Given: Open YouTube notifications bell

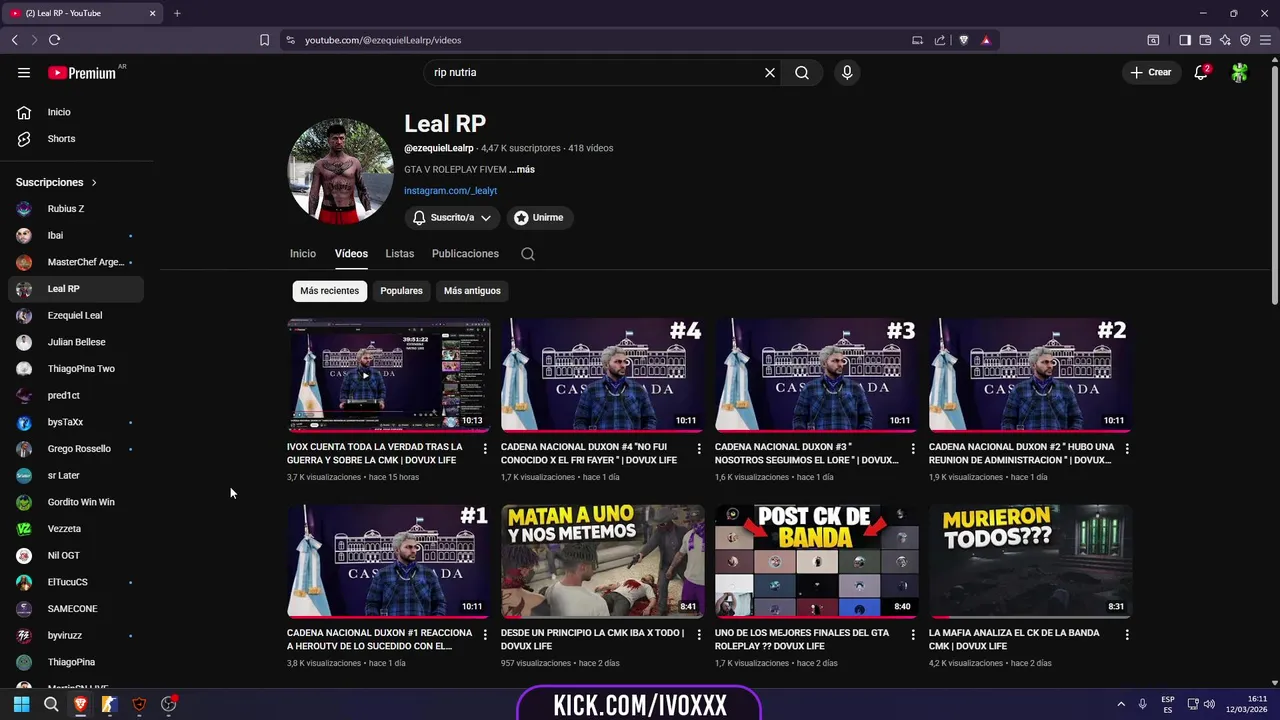Looking at the screenshot, I should pos(1201,72).
